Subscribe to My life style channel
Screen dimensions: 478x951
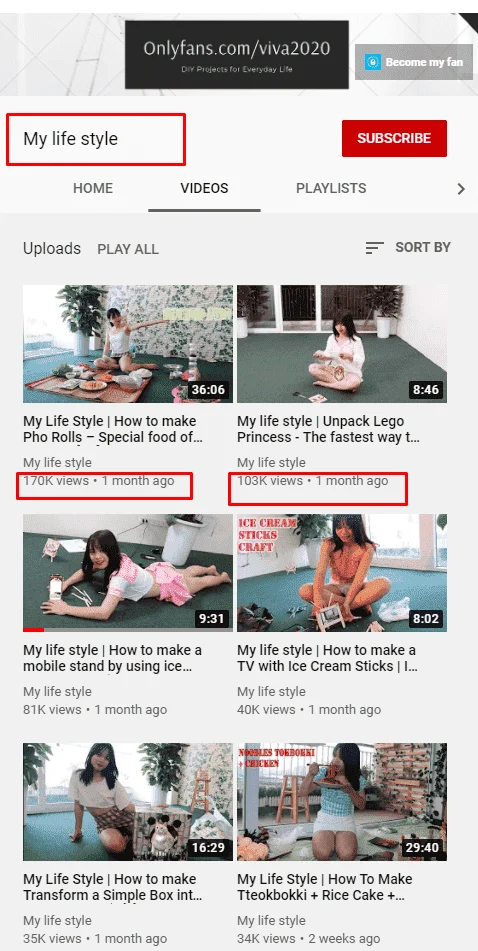394,138
